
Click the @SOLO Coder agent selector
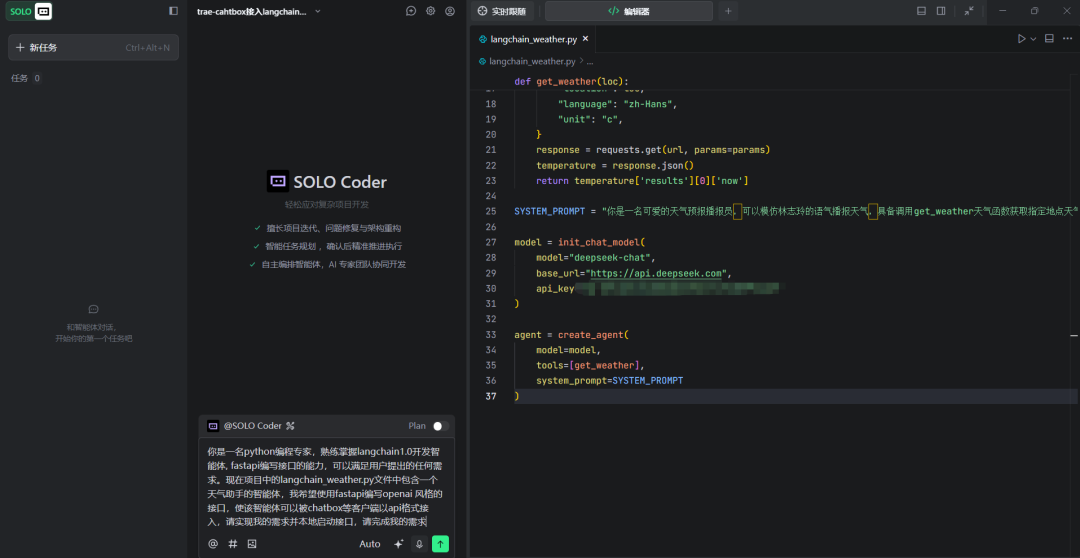(x=253, y=426)
